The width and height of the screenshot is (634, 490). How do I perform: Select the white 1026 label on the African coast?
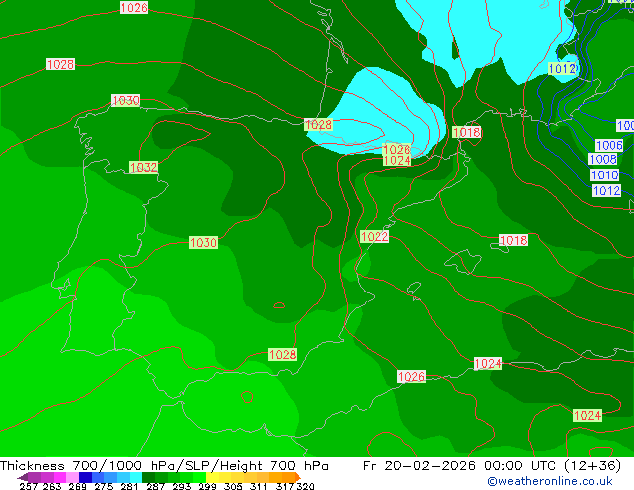(412, 376)
